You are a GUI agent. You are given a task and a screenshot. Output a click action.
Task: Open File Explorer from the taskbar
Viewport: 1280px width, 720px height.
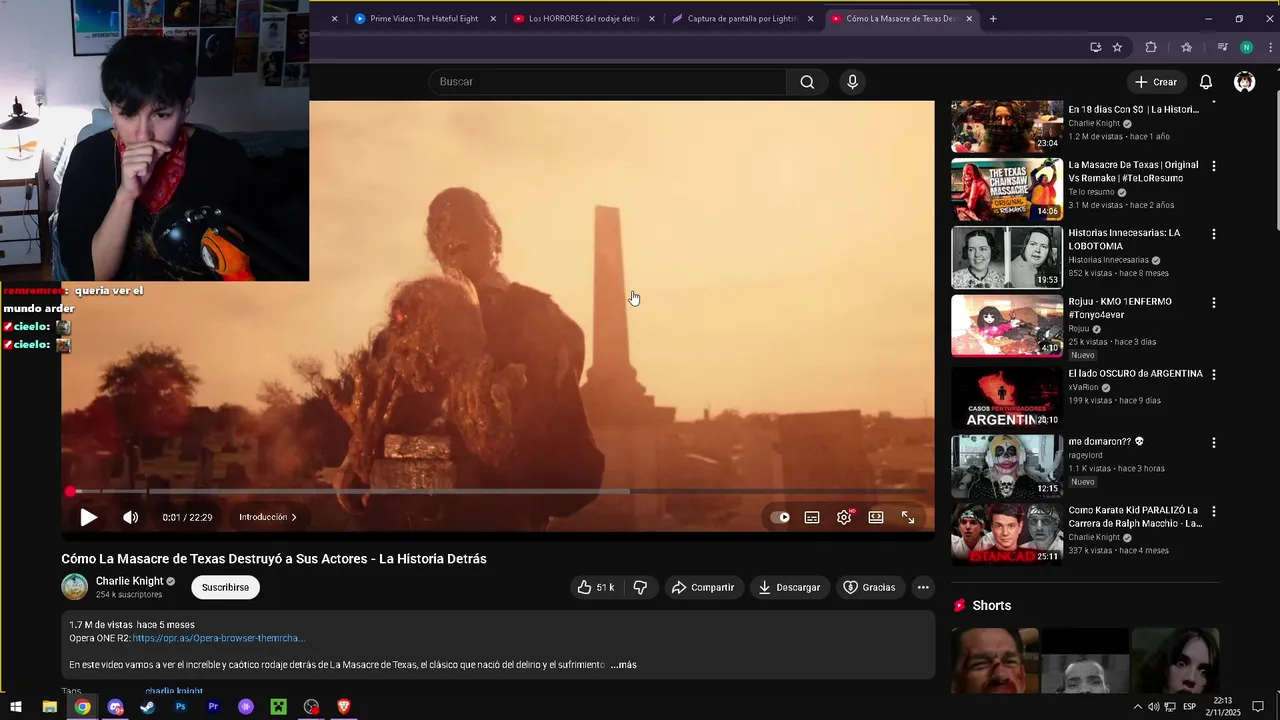coord(49,707)
